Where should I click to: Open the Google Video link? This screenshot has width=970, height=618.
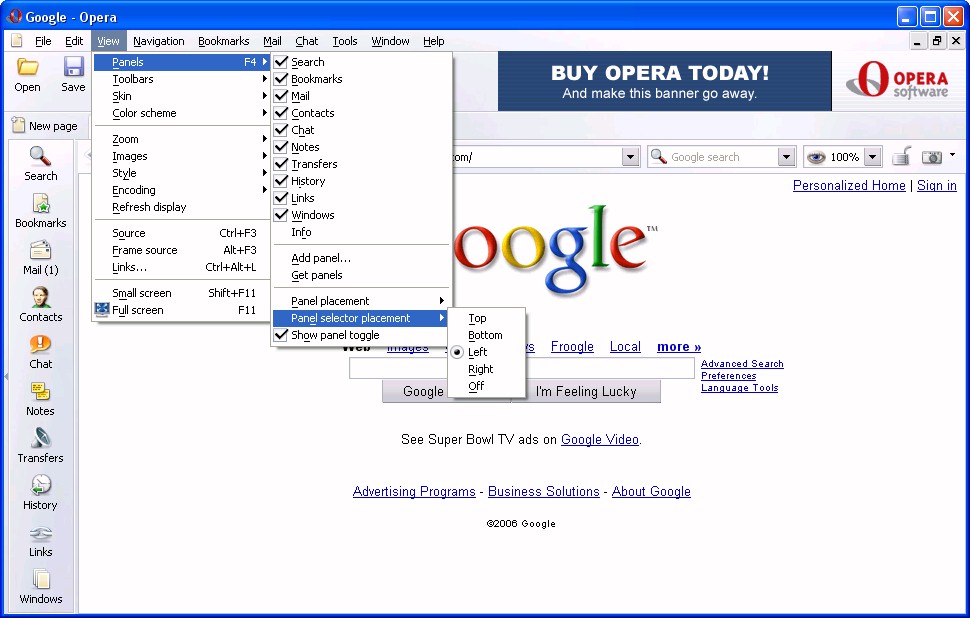pyautogui.click(x=599, y=439)
